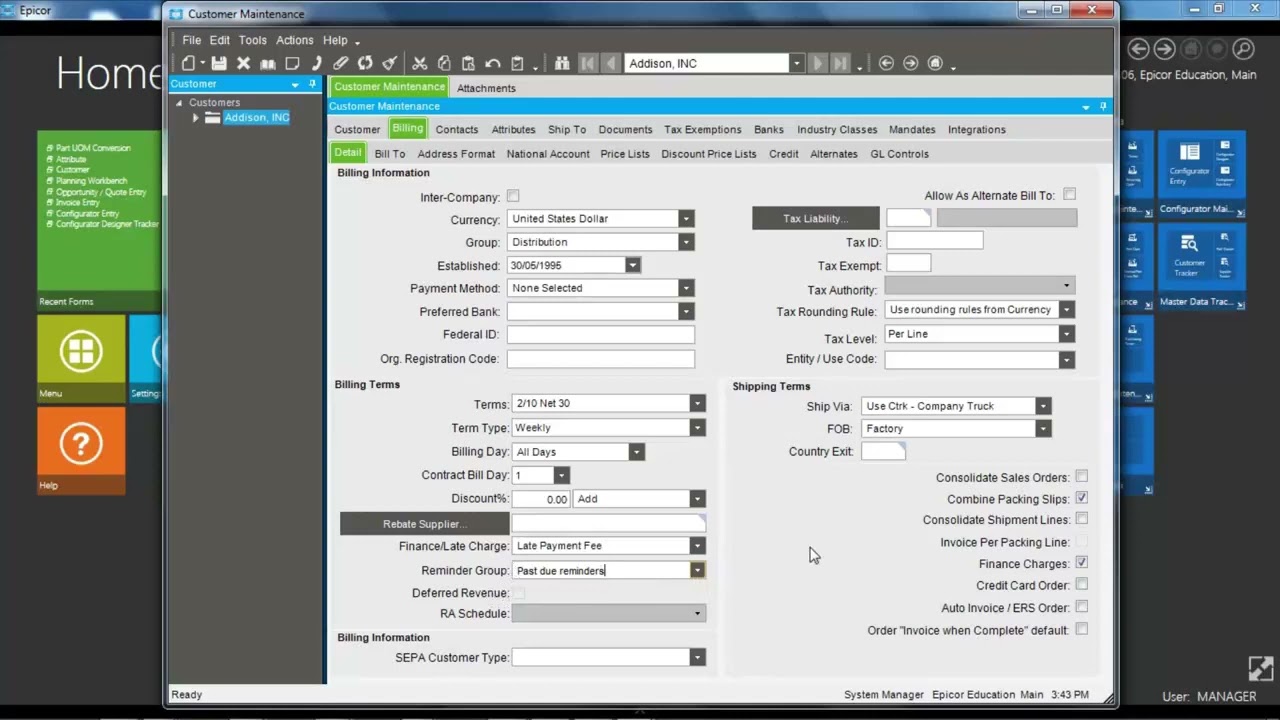Viewport: 1280px width, 720px height.
Task: Click the paperclip attachment toolbar icon
Action: pos(341,63)
